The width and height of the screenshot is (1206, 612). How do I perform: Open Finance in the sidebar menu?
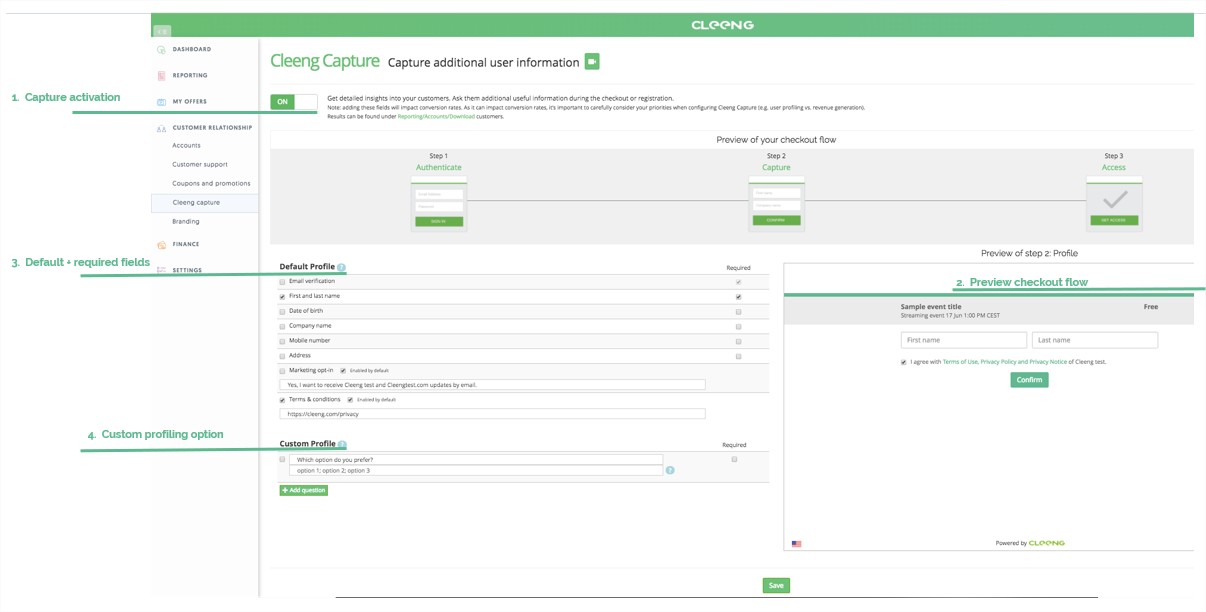[186, 244]
